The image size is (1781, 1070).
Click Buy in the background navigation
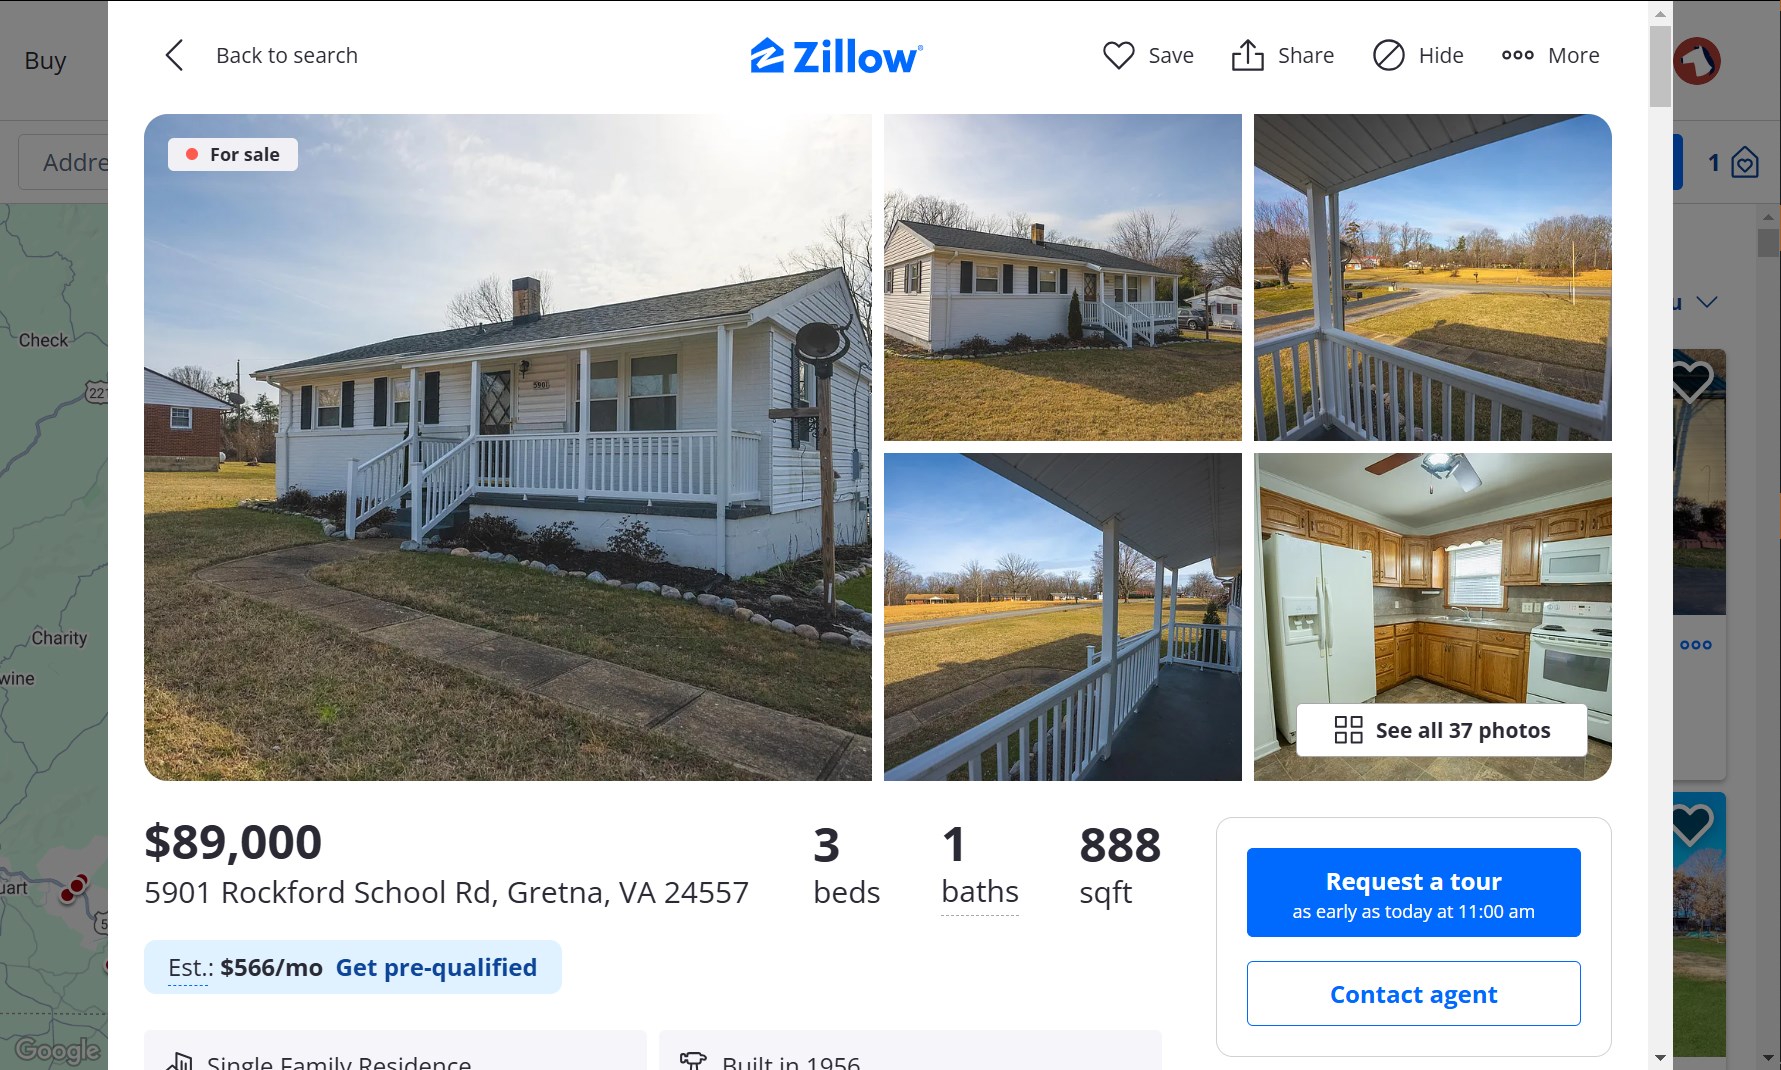(x=45, y=61)
